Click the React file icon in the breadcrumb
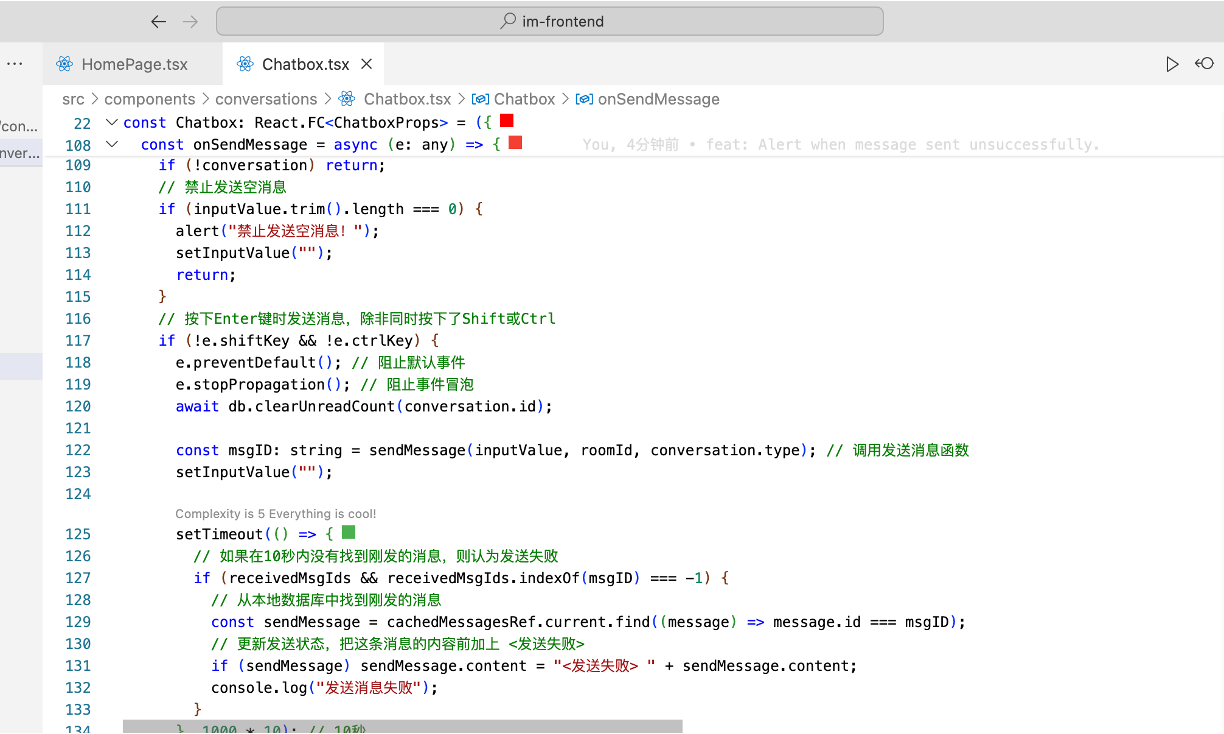Screen dimensions: 1224x734 tap(347, 99)
